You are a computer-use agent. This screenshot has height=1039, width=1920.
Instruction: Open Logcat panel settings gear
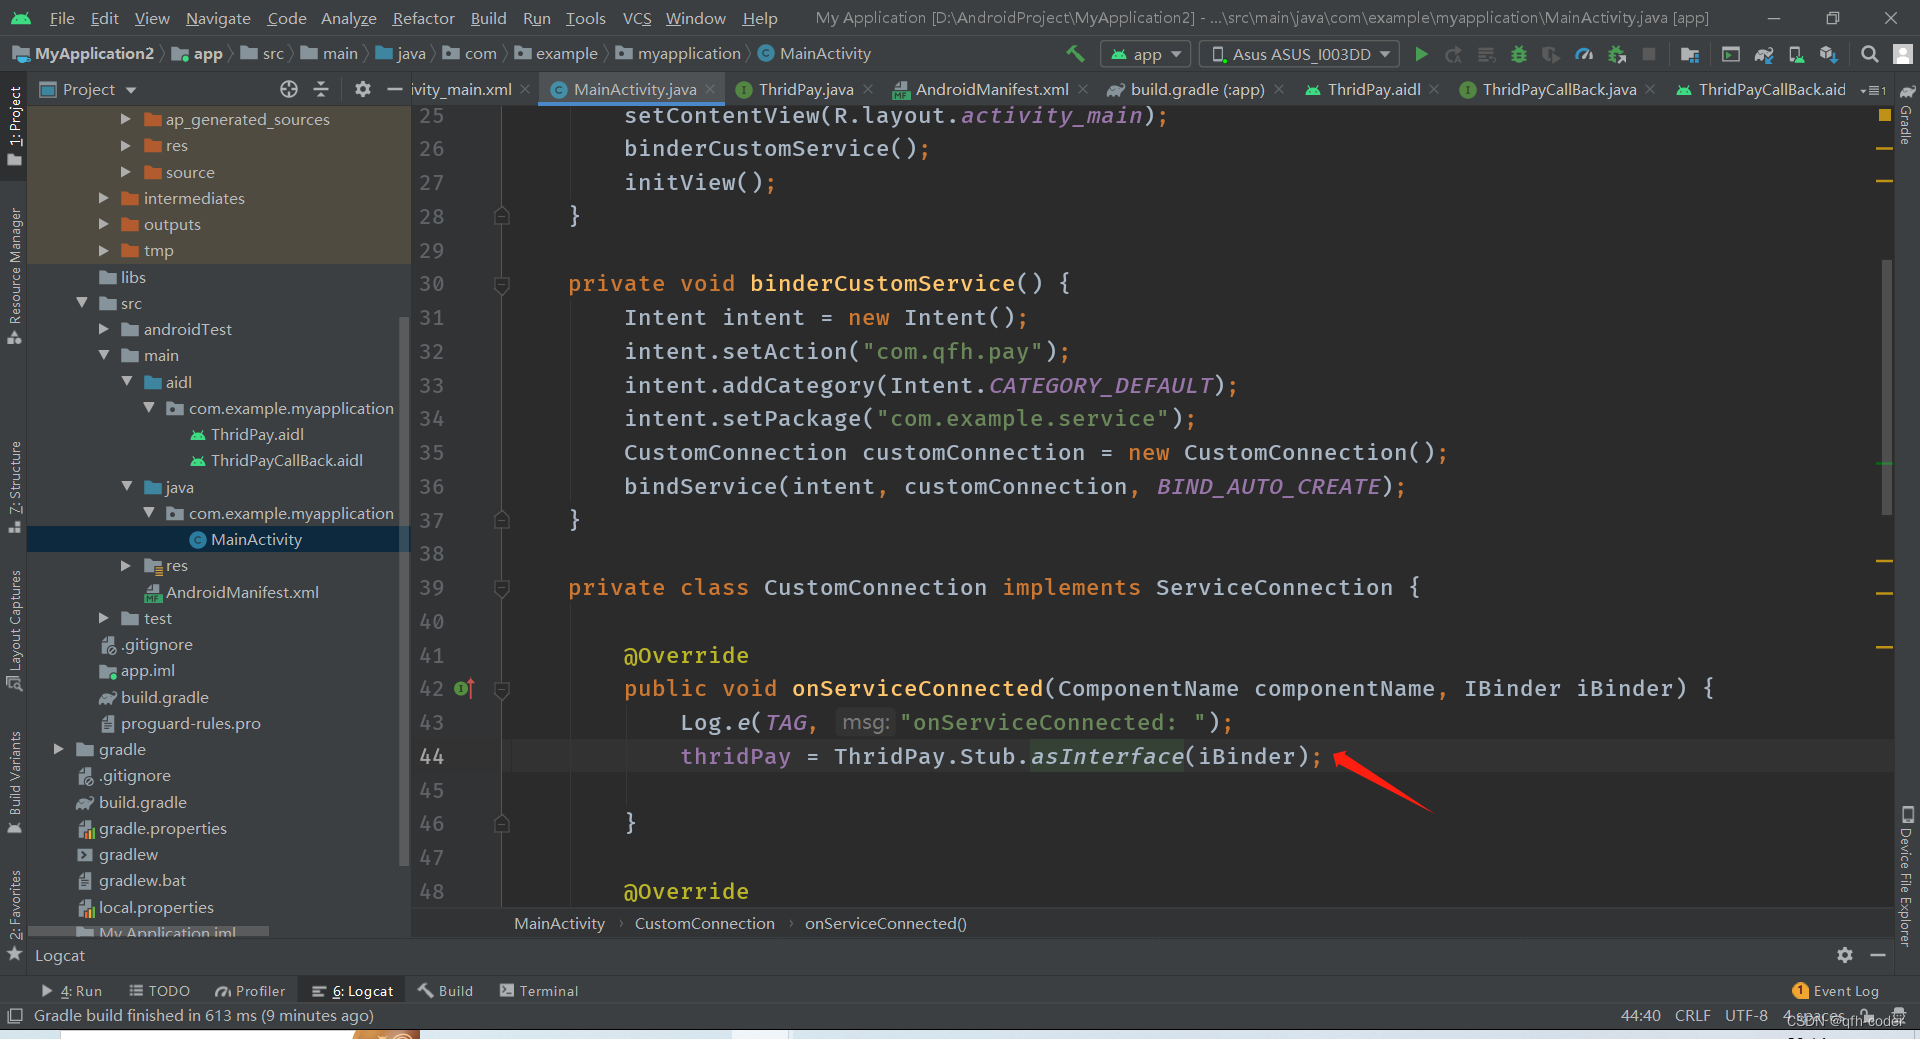pos(1845,955)
